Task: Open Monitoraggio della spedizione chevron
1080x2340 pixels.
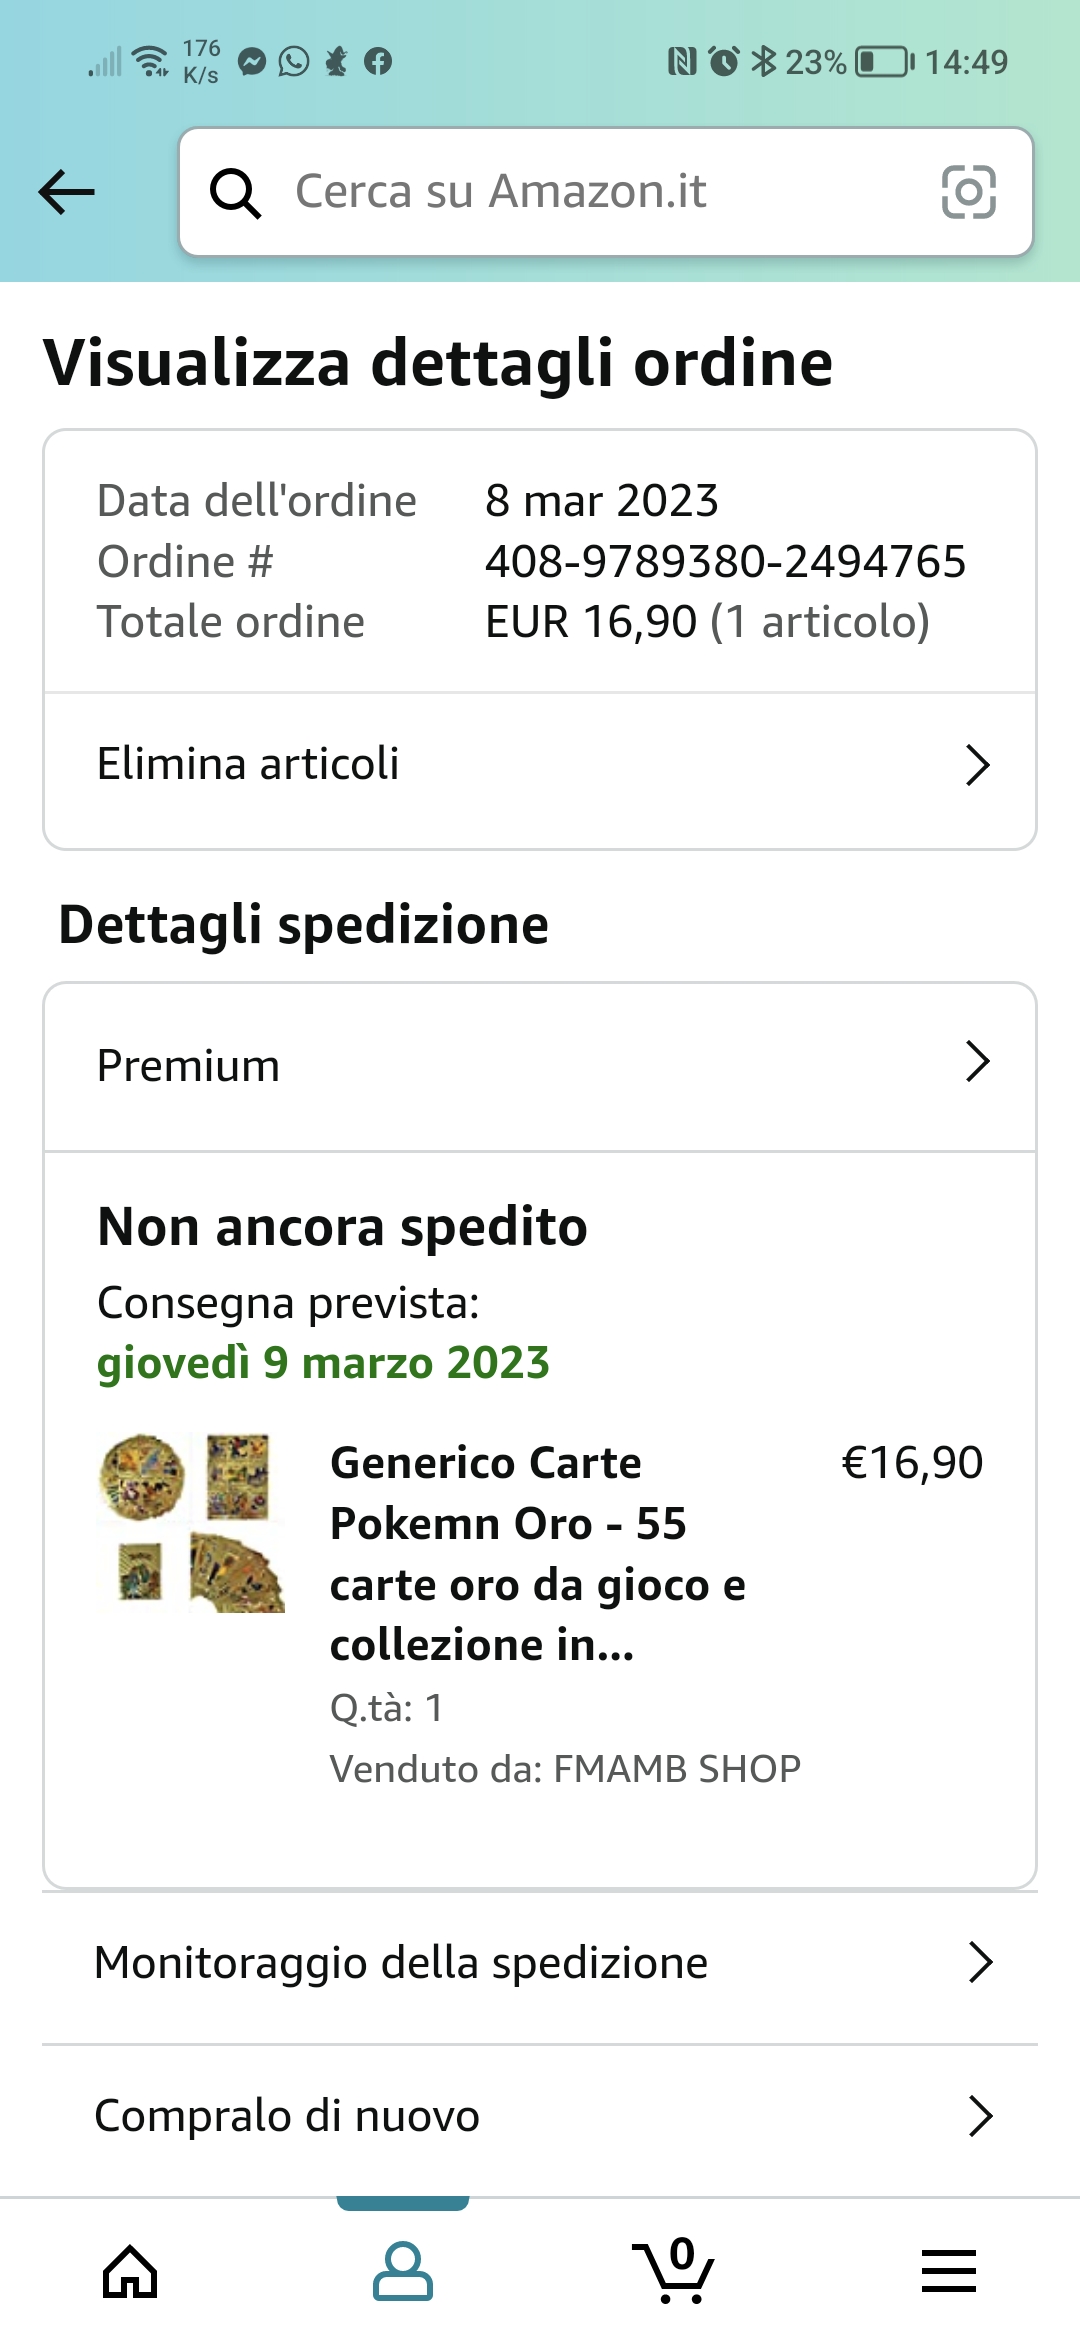Action: click(x=980, y=1962)
